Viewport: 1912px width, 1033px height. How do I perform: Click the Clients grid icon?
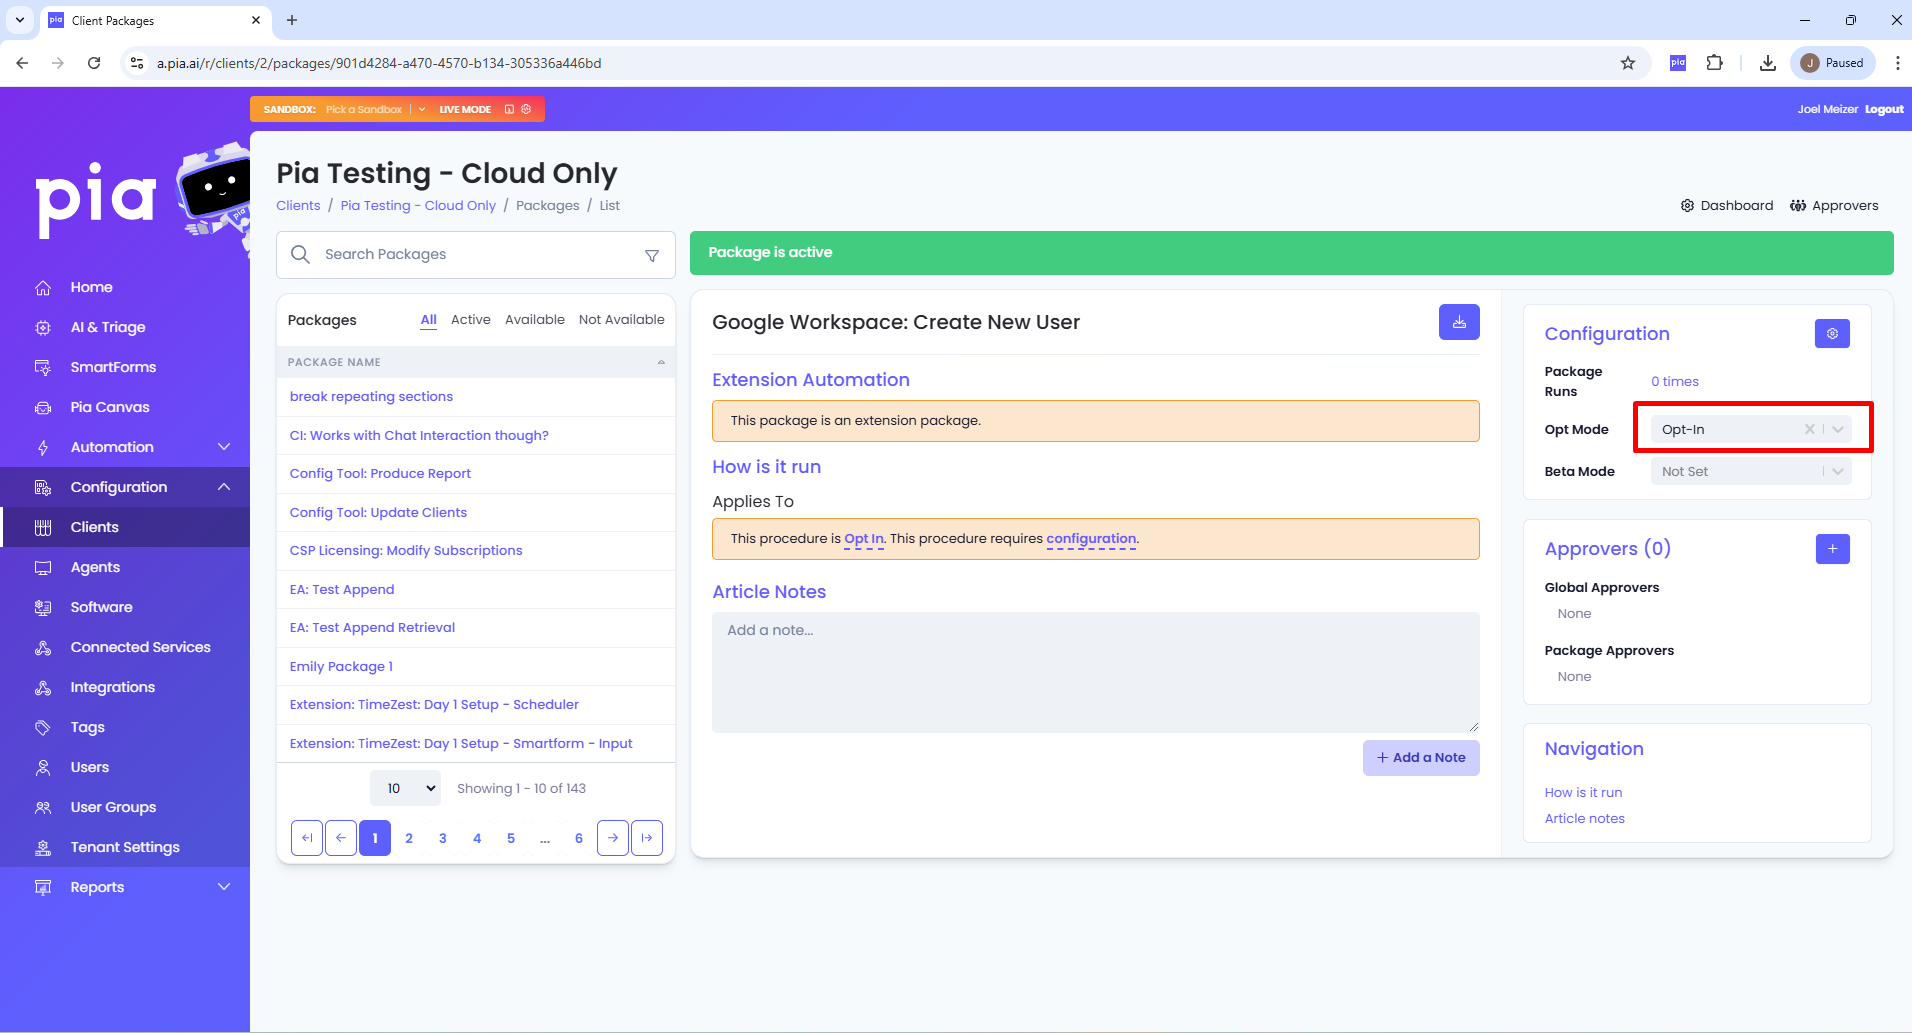pyautogui.click(x=43, y=528)
